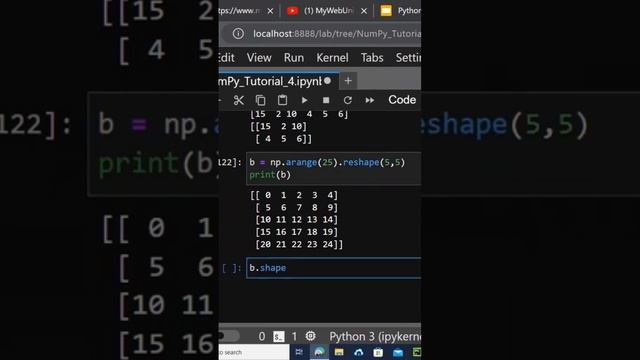
Task: Click the Windows taskbar search box
Action: pyautogui.click(x=253, y=352)
